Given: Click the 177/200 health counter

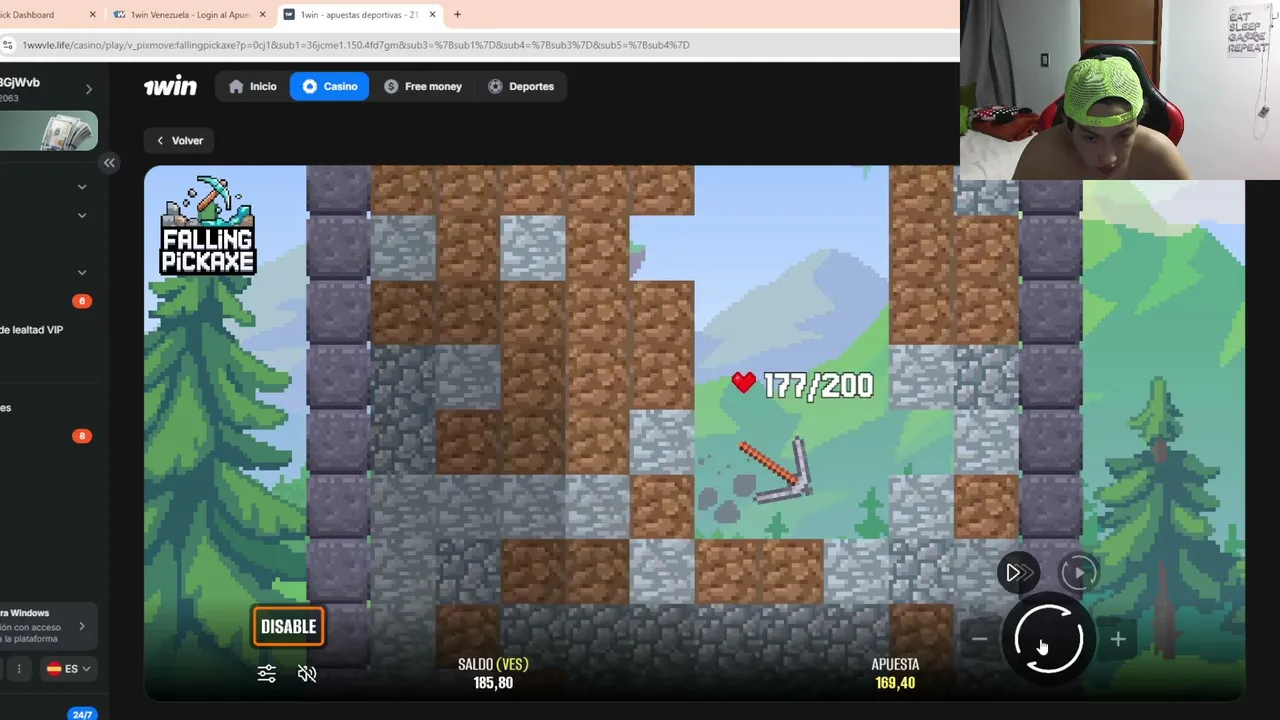Looking at the screenshot, I should click(x=802, y=385).
